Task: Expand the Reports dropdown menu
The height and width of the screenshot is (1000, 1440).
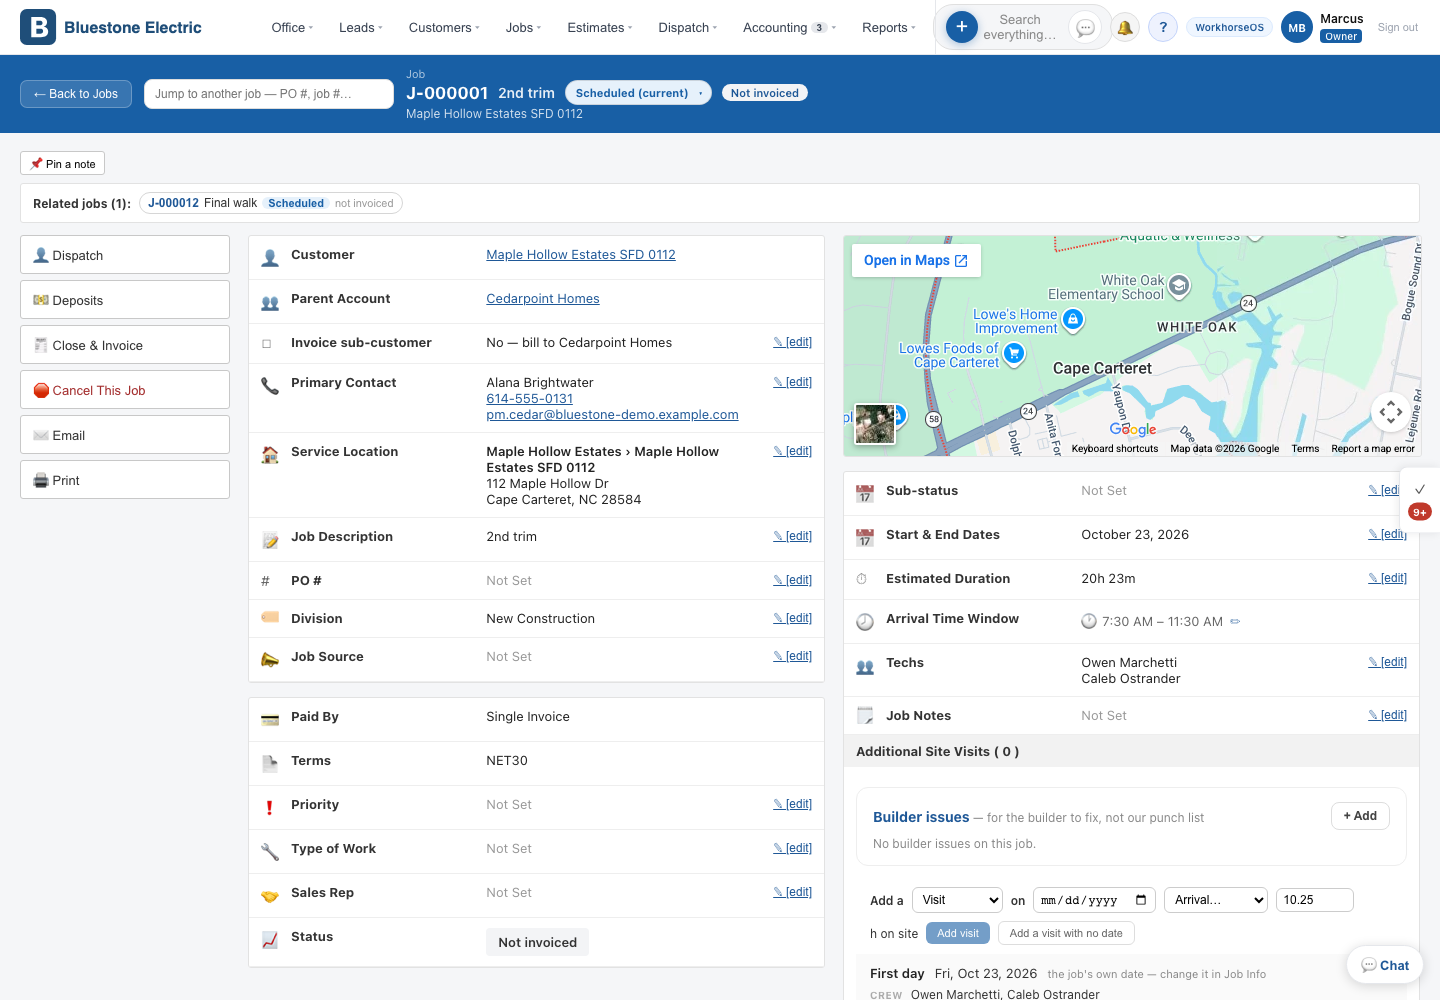Action: point(889,28)
